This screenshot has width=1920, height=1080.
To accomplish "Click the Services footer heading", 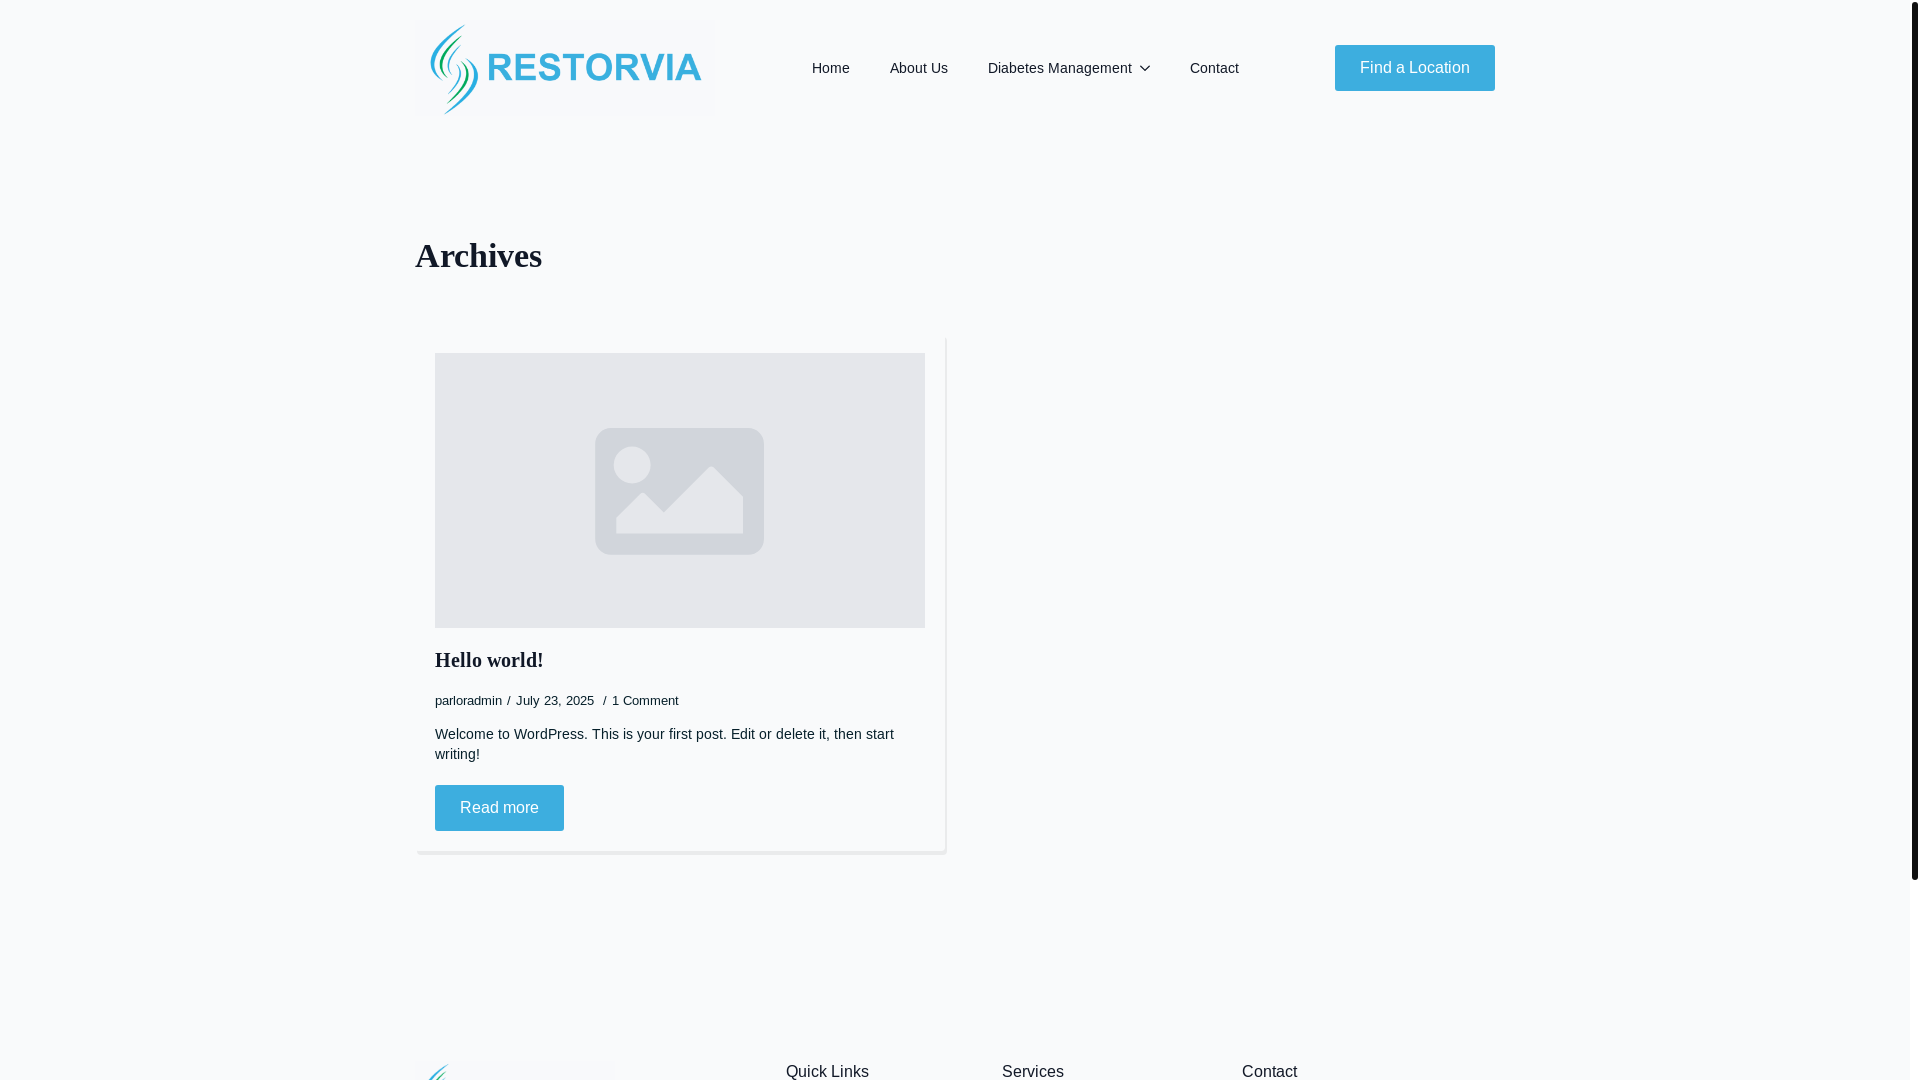I will tap(1032, 1071).
